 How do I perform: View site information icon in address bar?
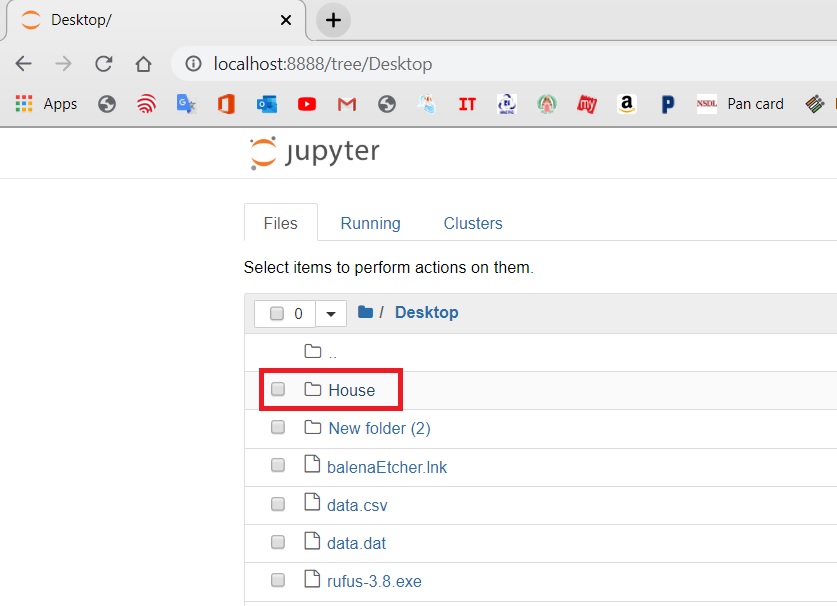(x=193, y=64)
